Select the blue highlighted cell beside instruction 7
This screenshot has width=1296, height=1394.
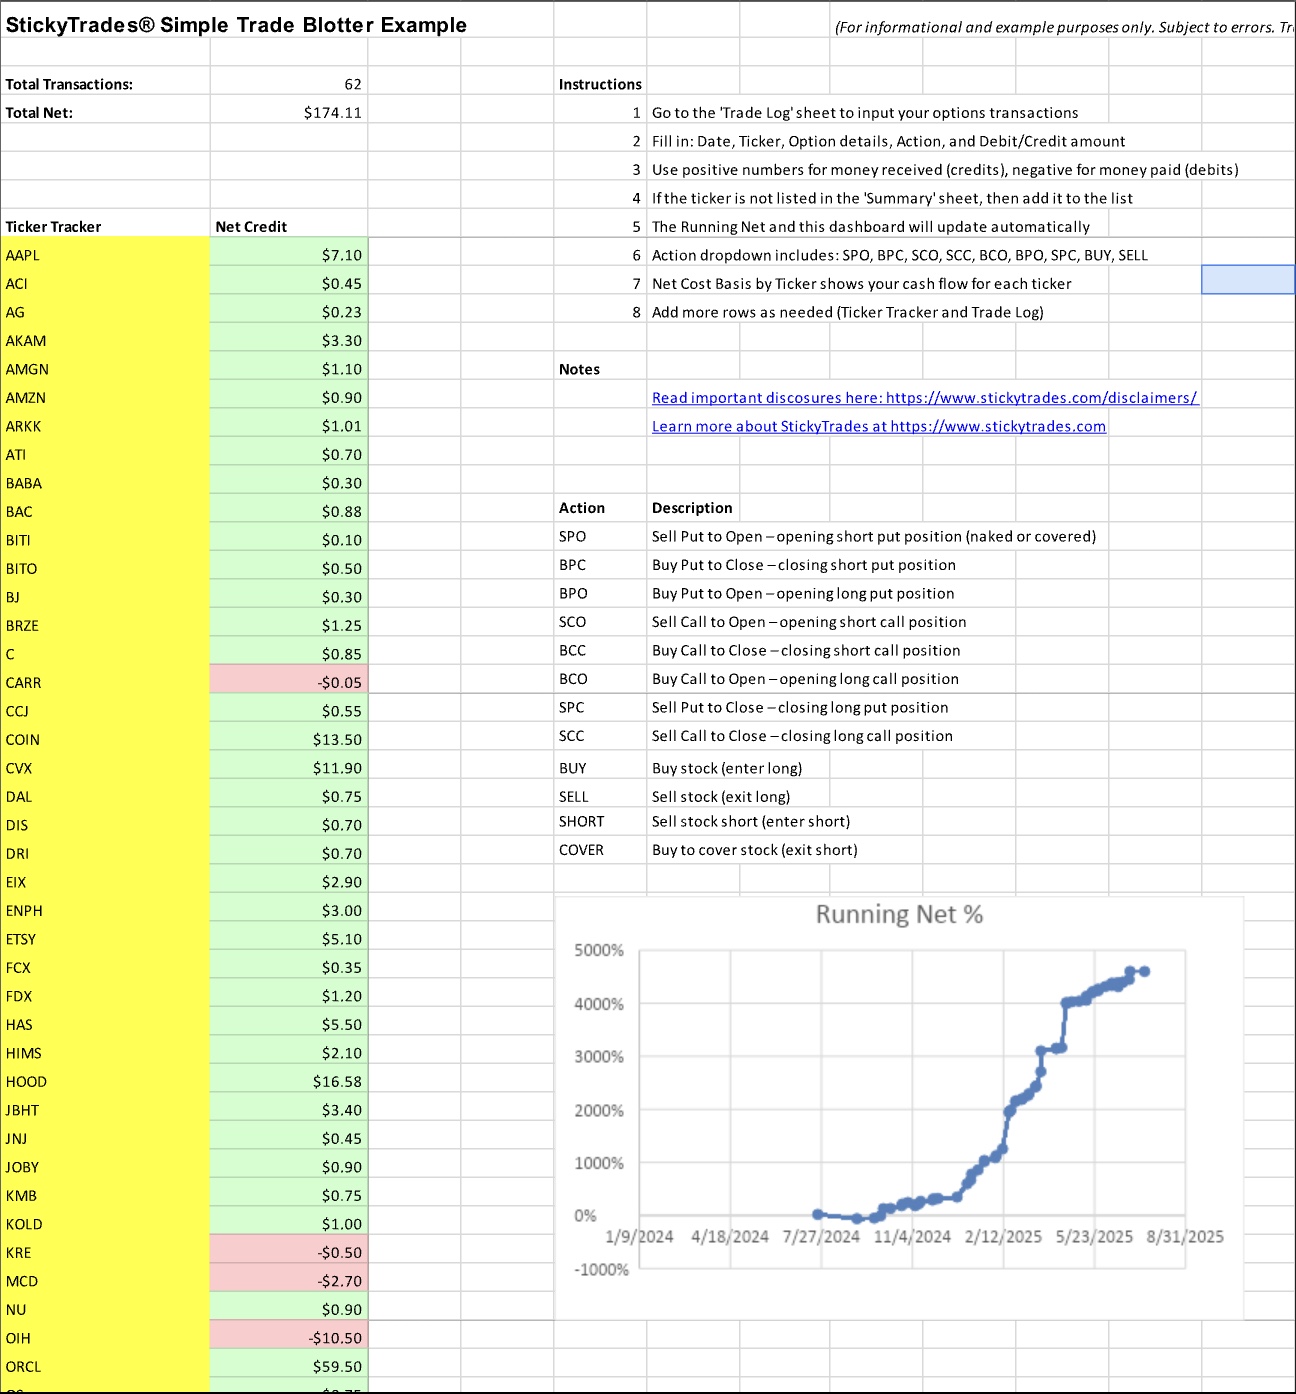coord(1248,280)
